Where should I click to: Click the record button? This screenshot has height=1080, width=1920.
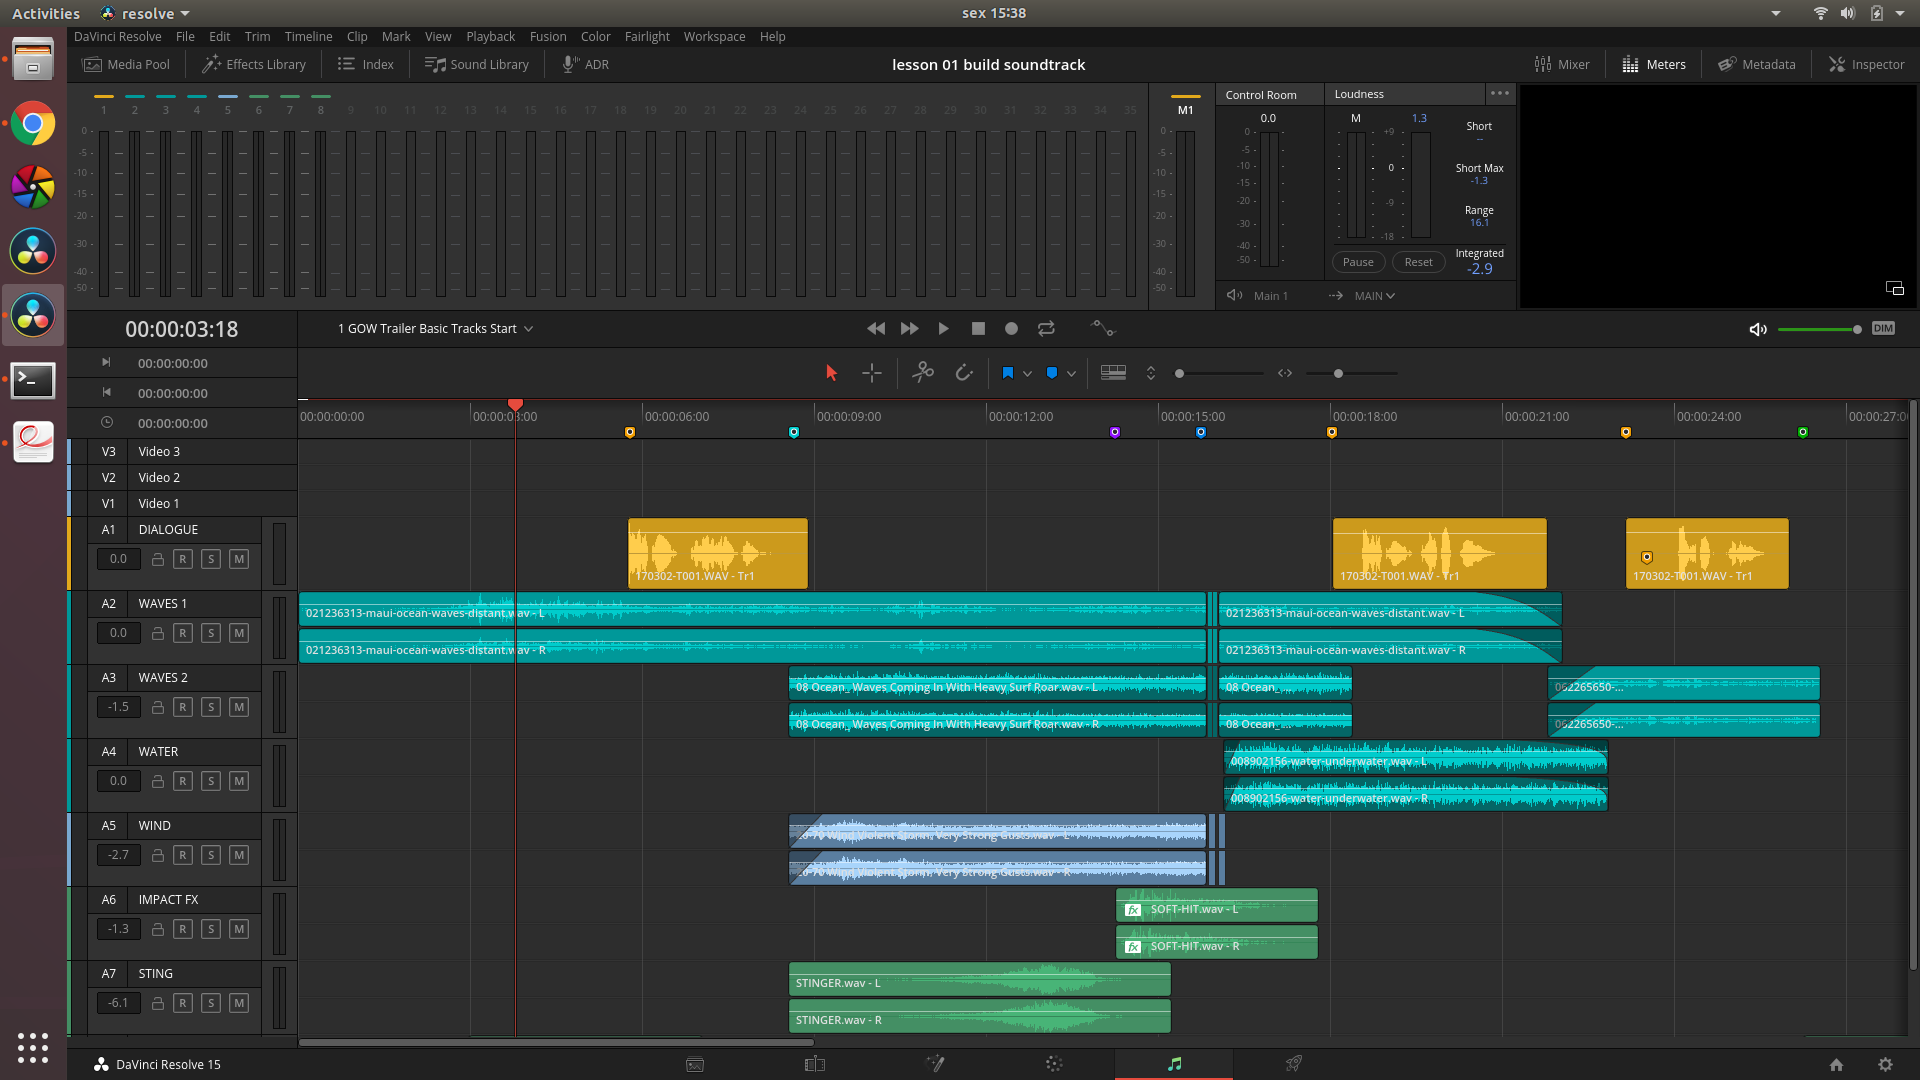pos(1011,328)
